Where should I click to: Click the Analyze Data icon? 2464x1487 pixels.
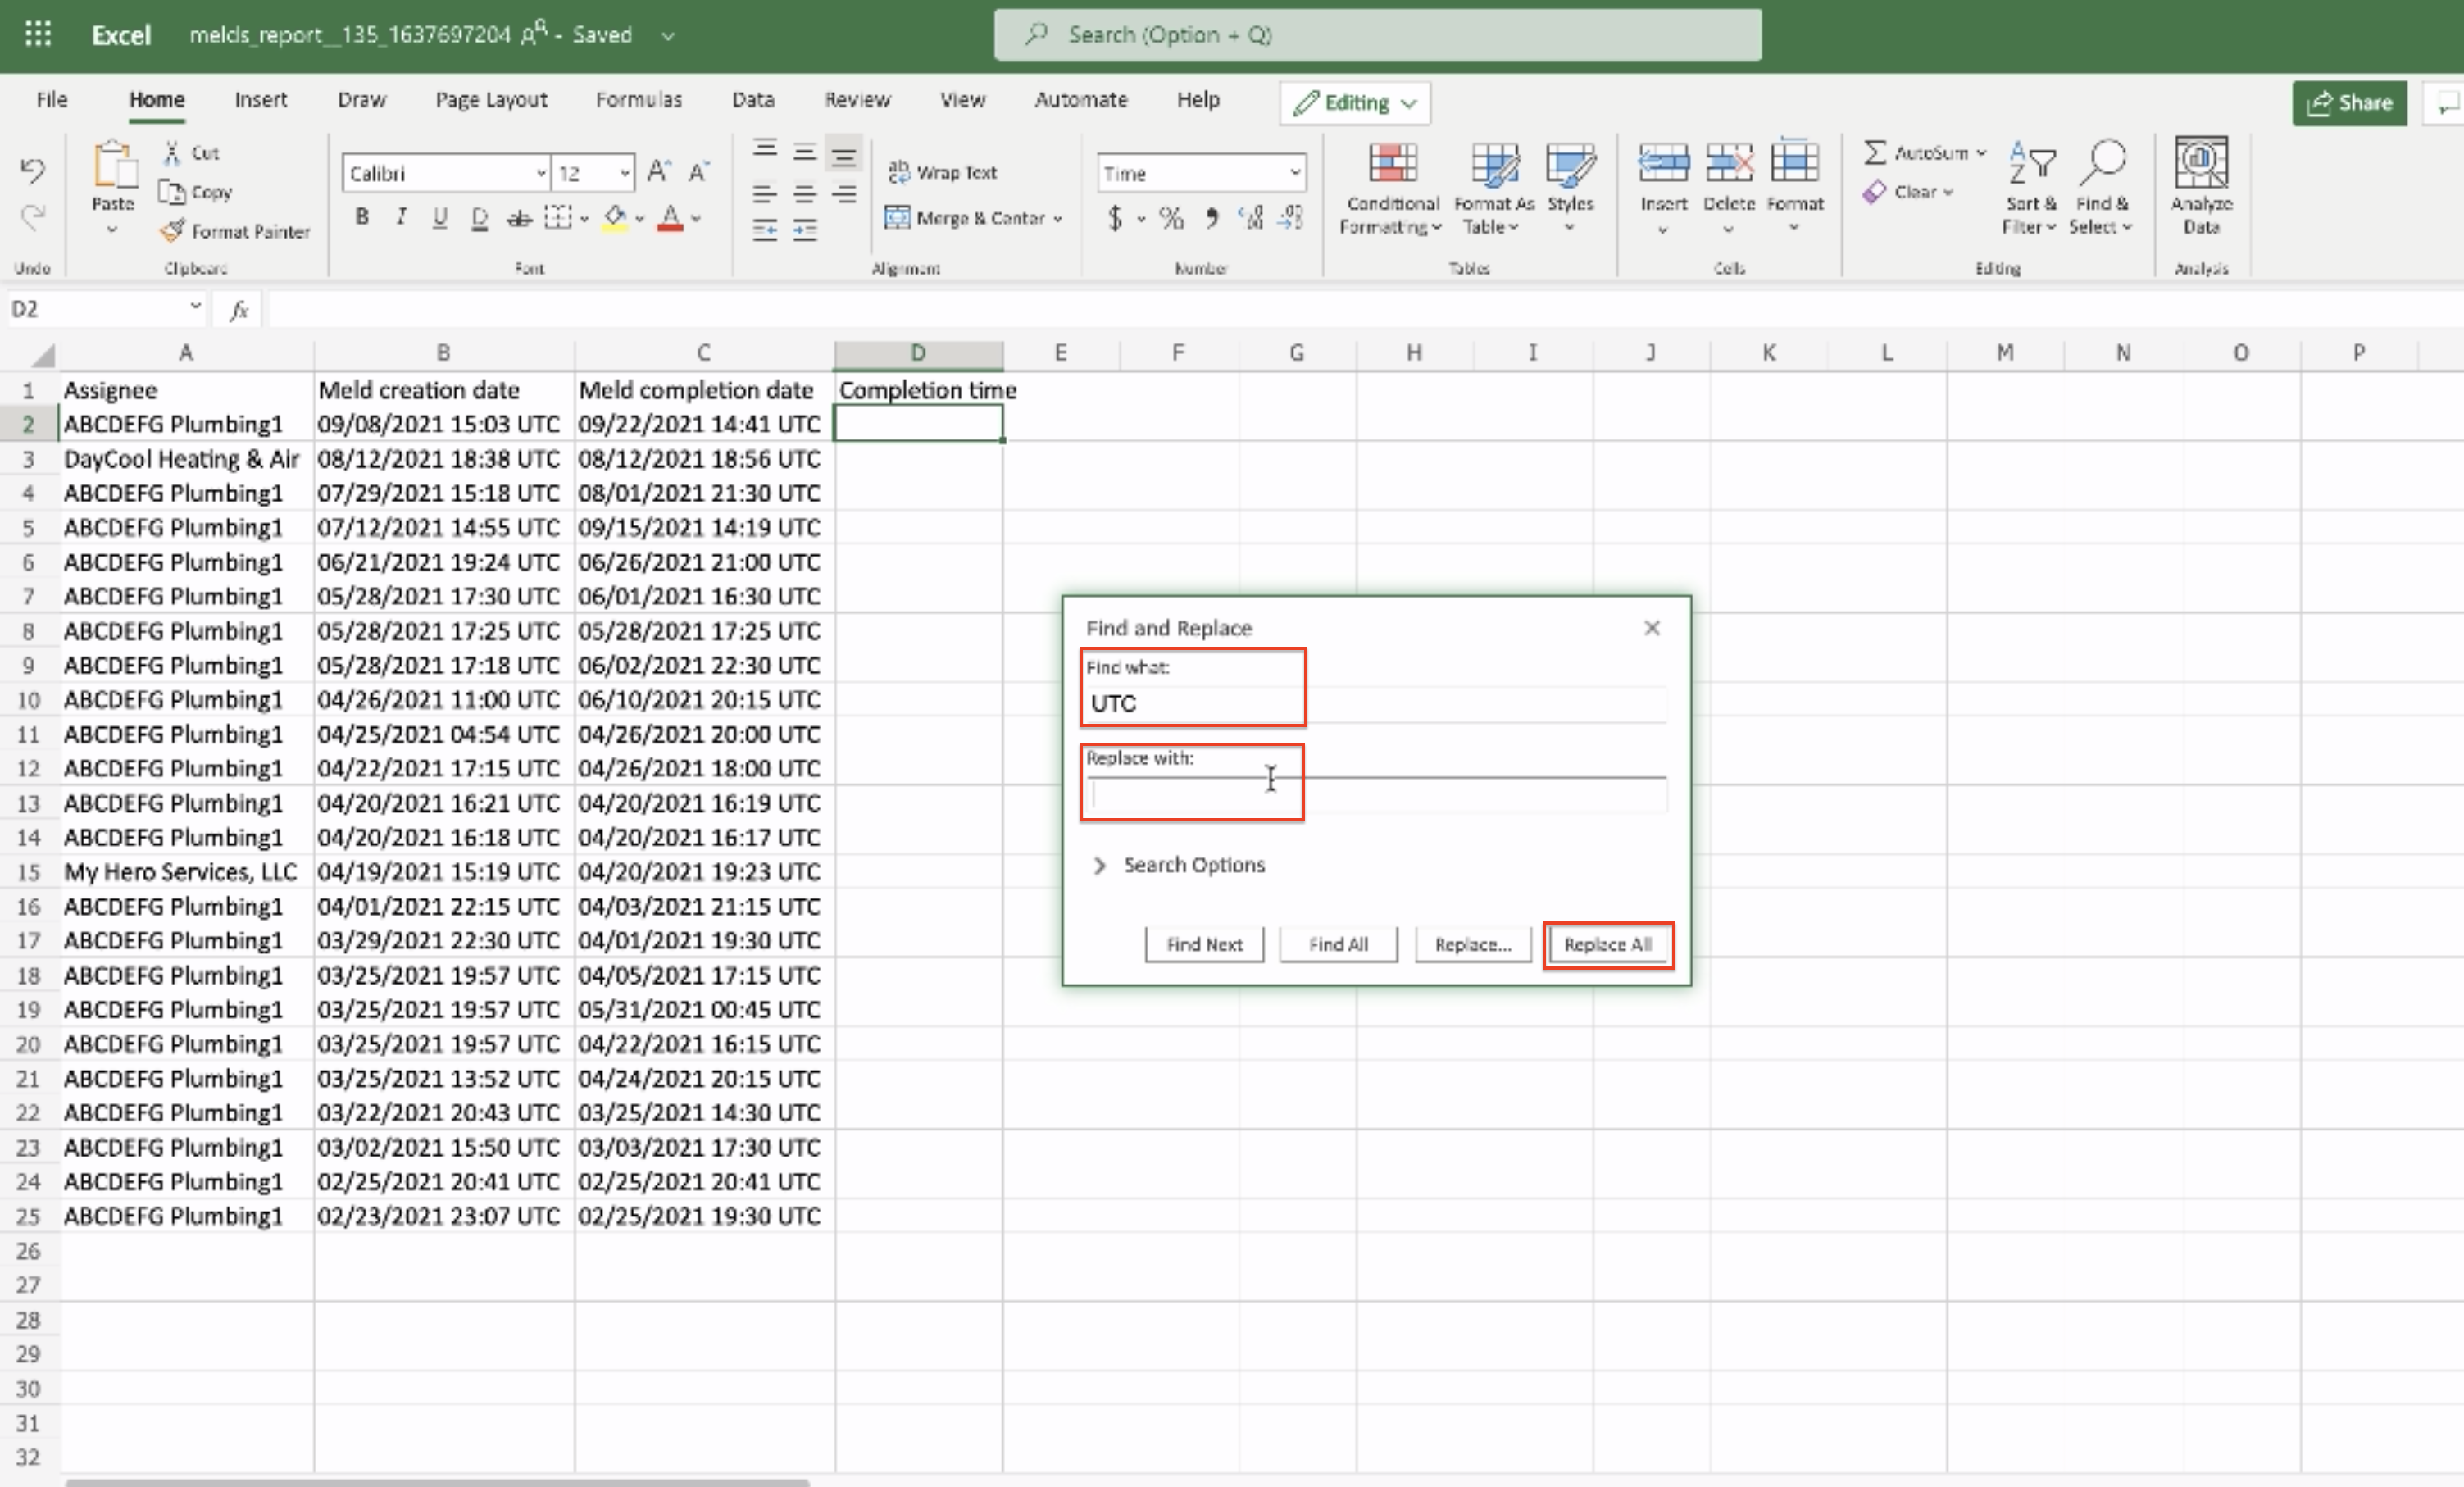click(x=2200, y=164)
